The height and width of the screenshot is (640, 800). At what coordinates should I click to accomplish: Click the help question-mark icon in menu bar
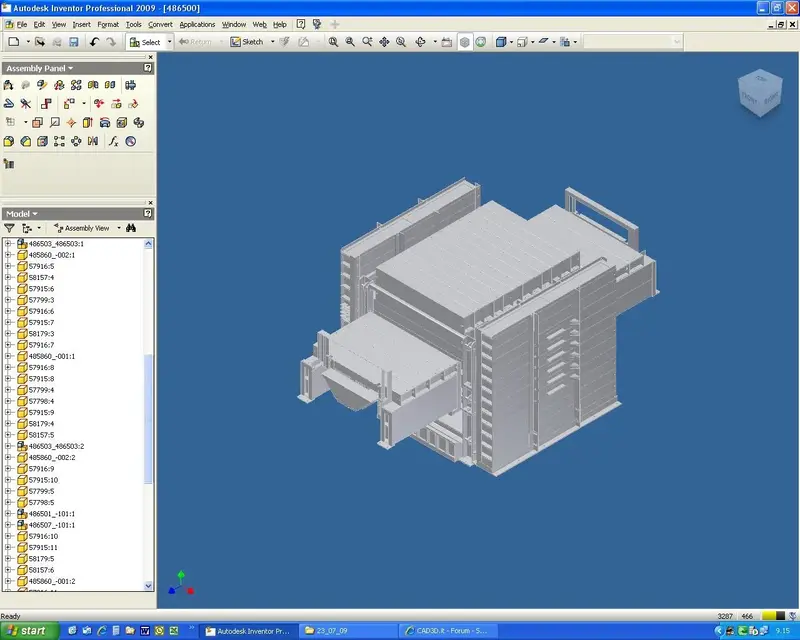click(x=301, y=24)
